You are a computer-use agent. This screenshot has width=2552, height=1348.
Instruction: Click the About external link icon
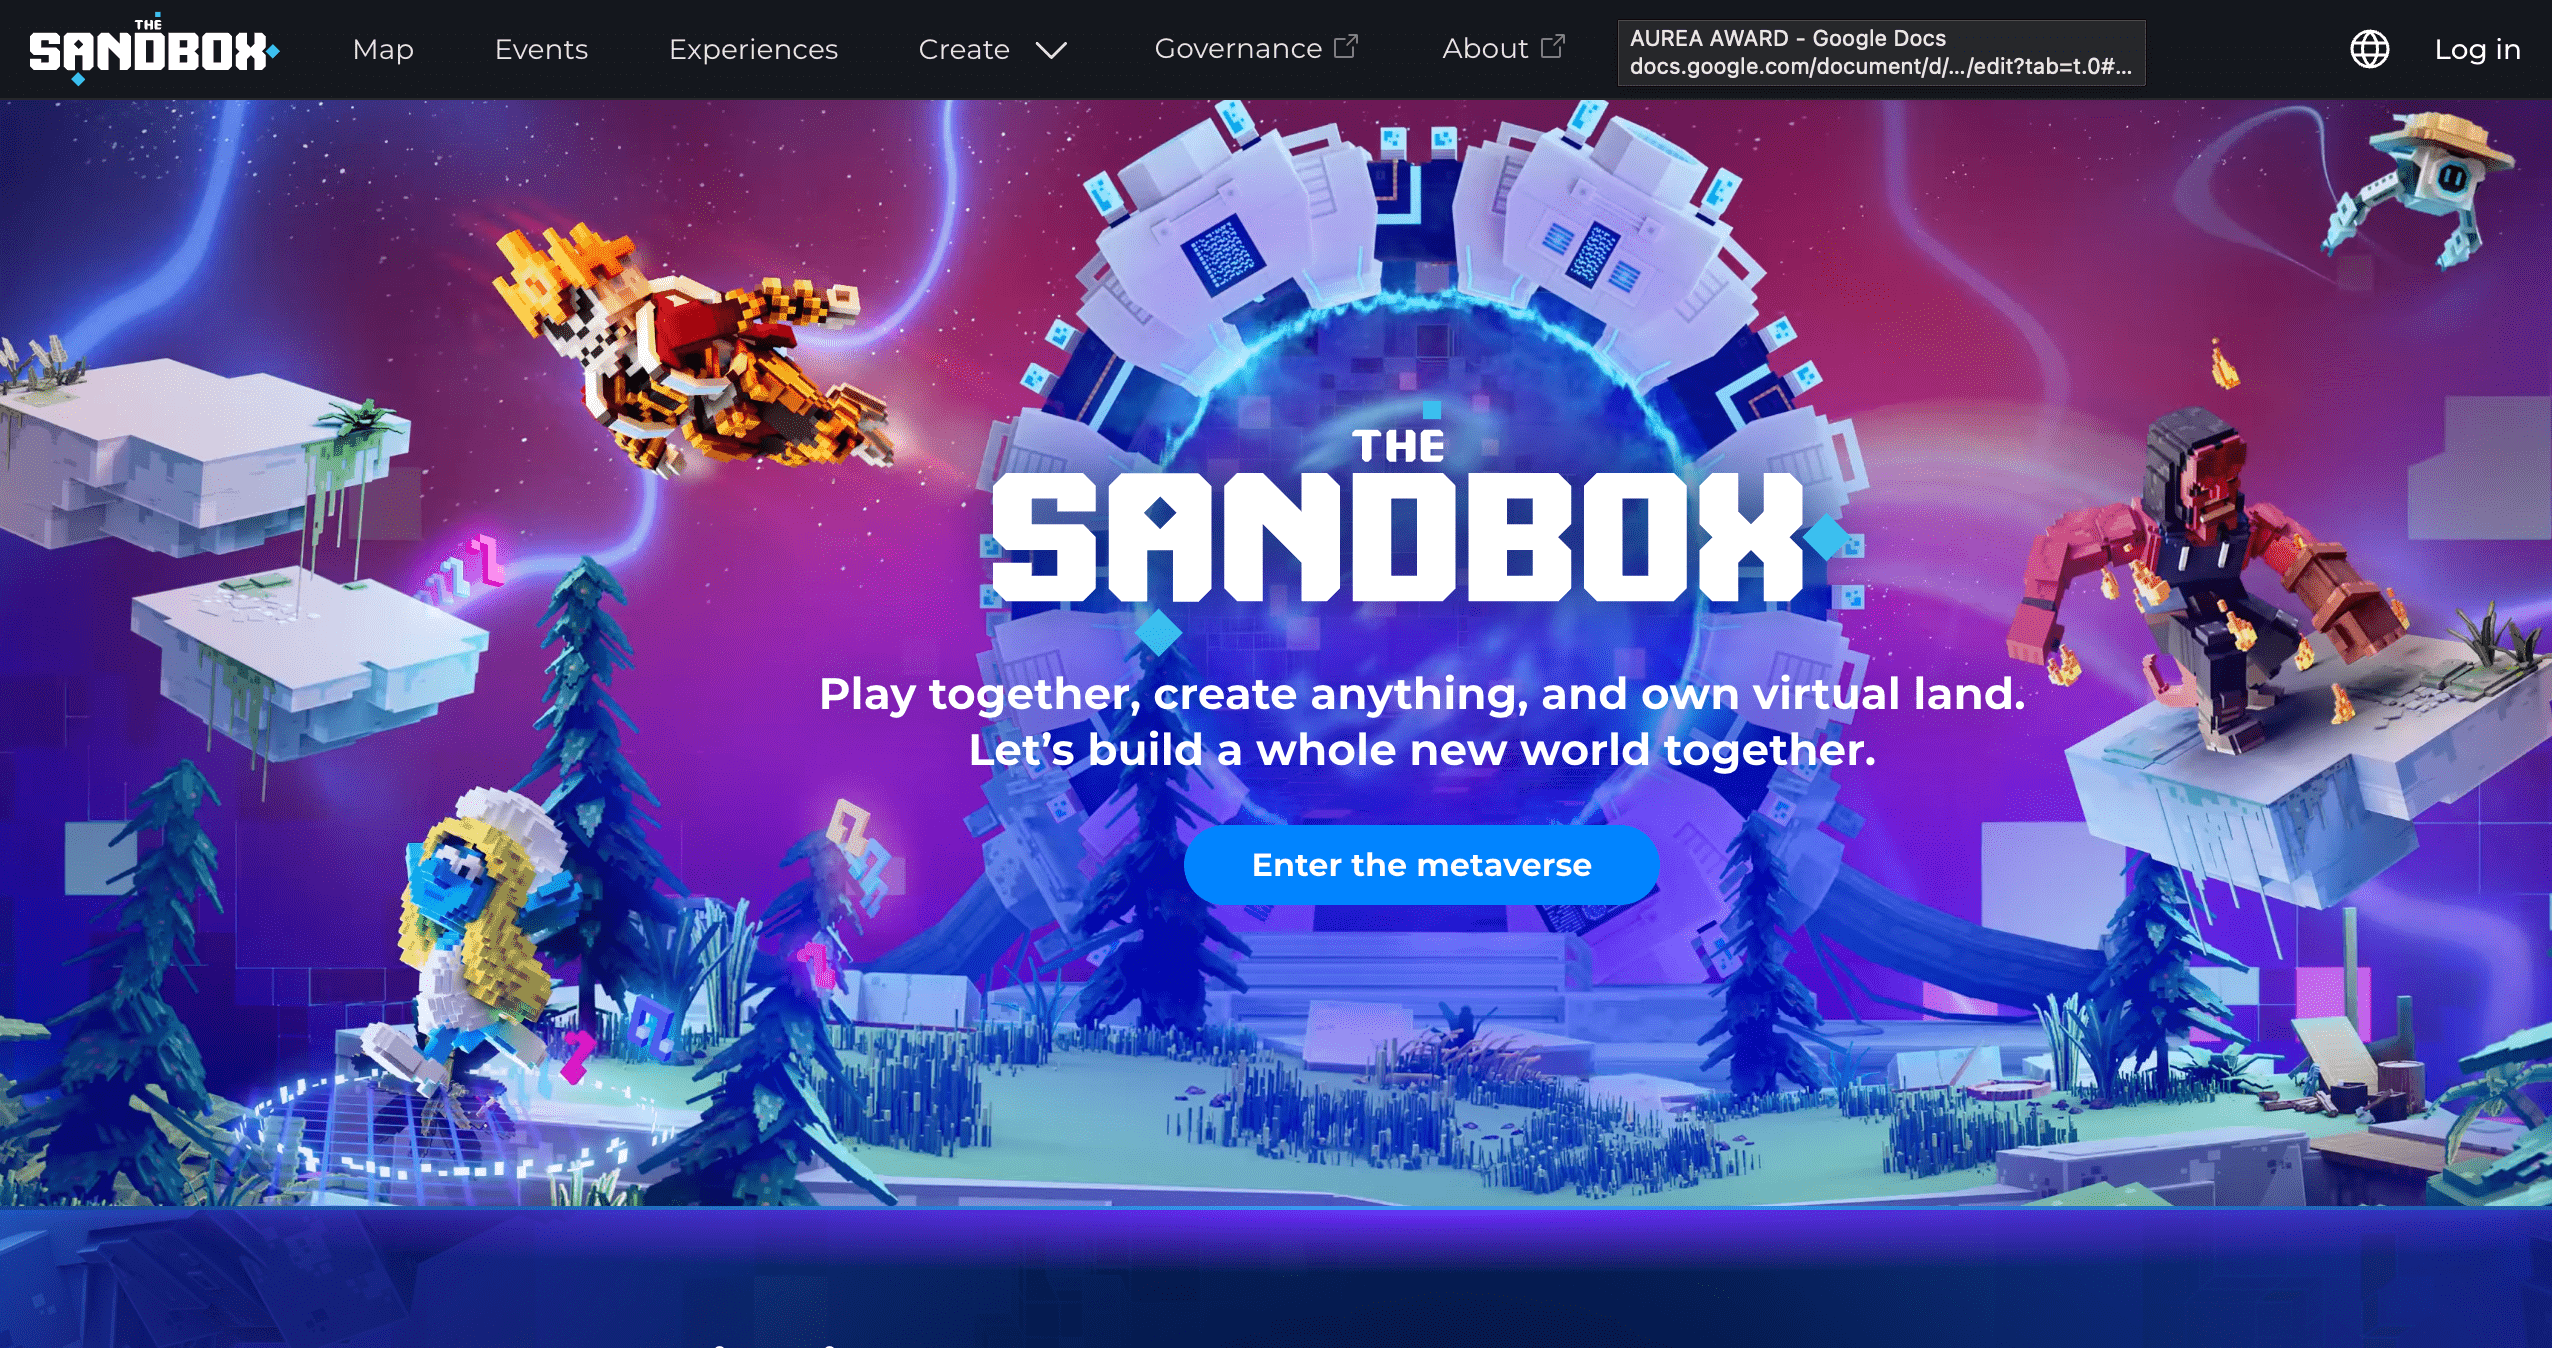coord(1552,47)
